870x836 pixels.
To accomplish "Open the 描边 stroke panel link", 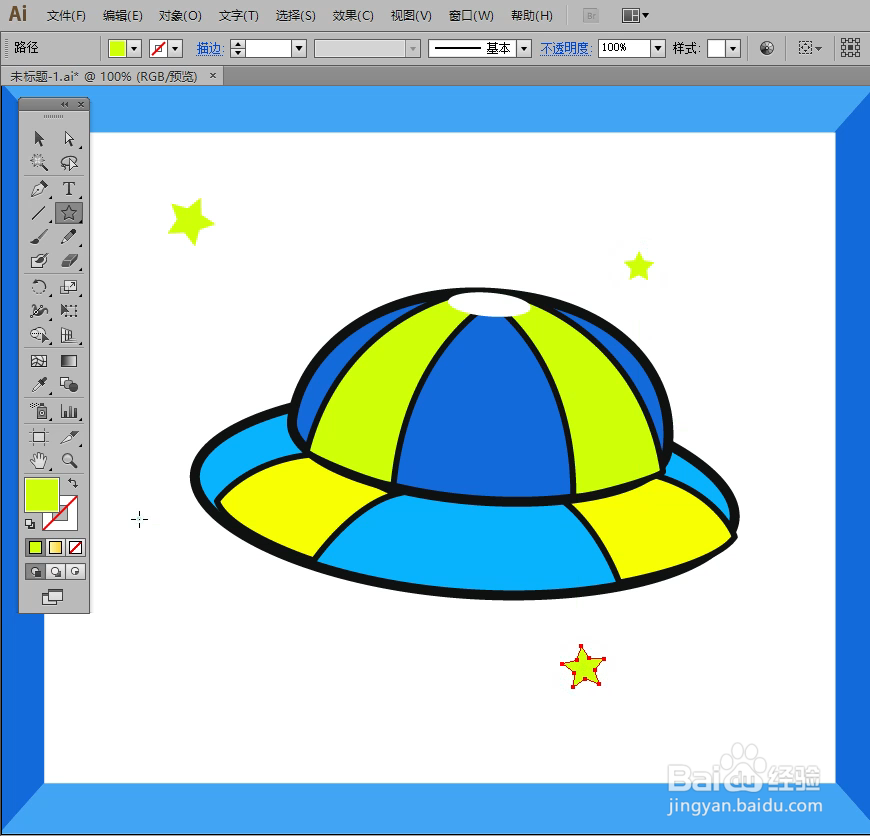I will (210, 49).
